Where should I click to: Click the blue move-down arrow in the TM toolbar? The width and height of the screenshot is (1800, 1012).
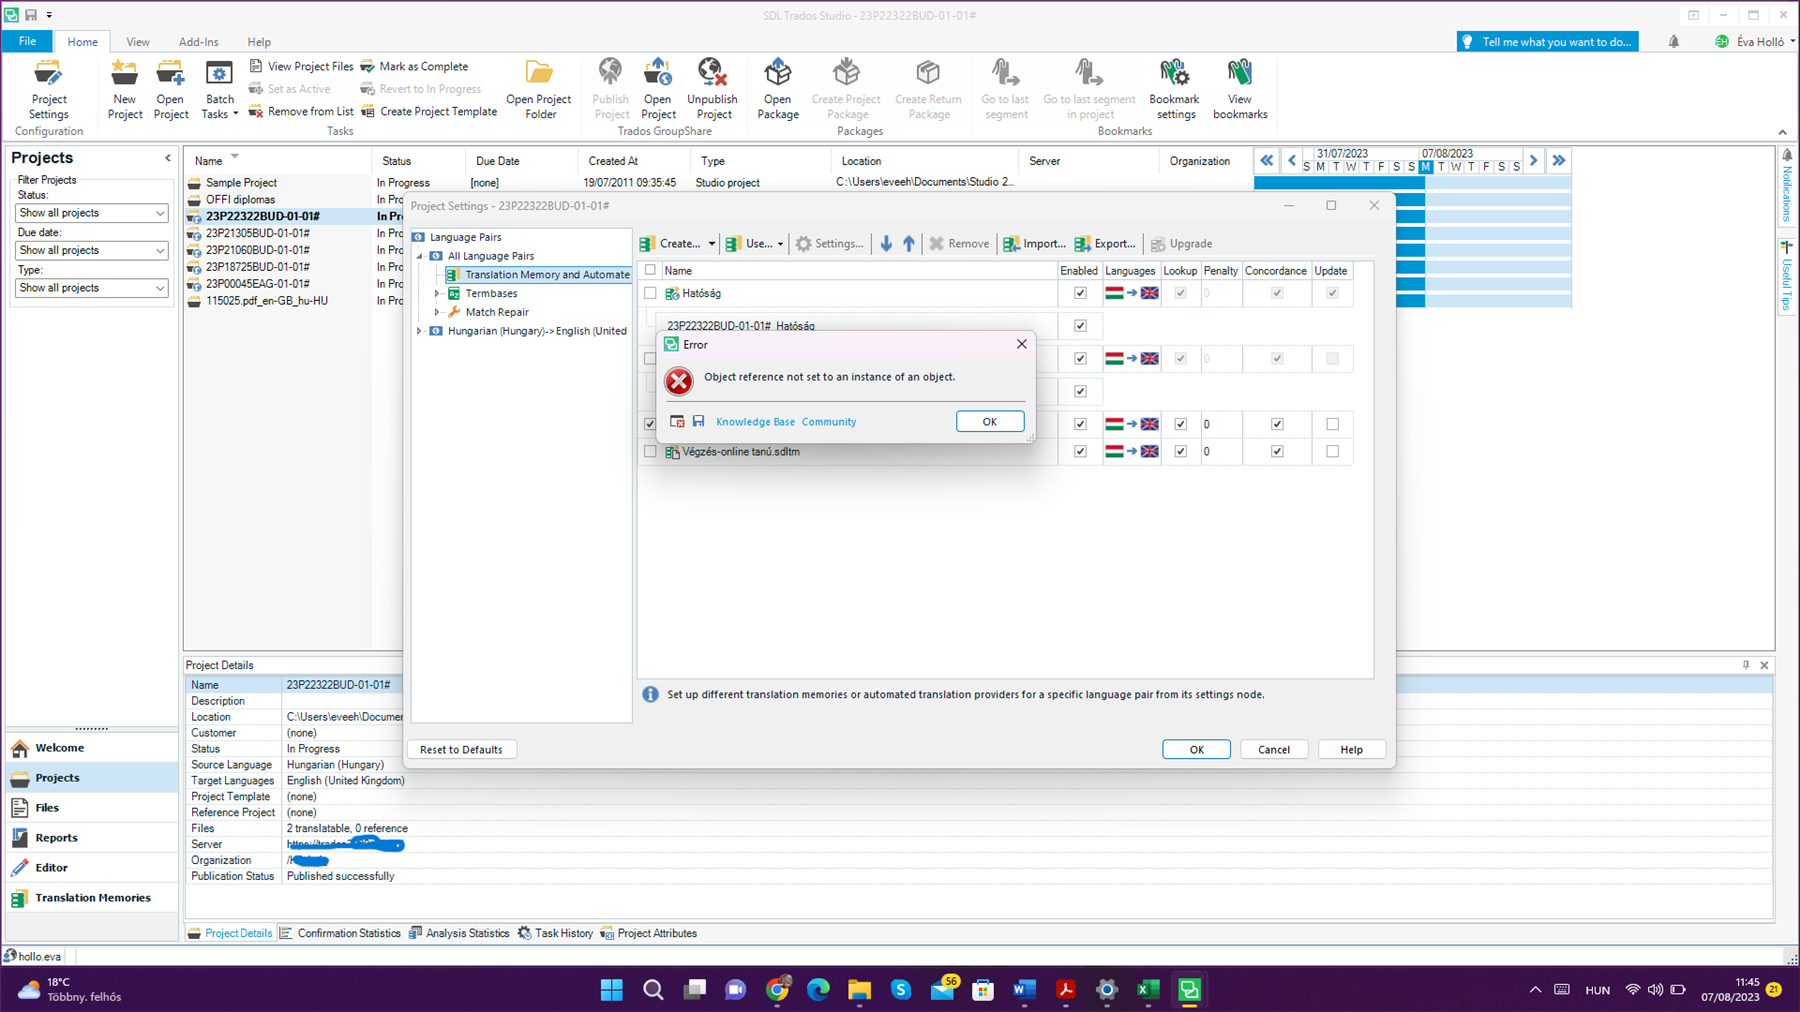(886, 243)
